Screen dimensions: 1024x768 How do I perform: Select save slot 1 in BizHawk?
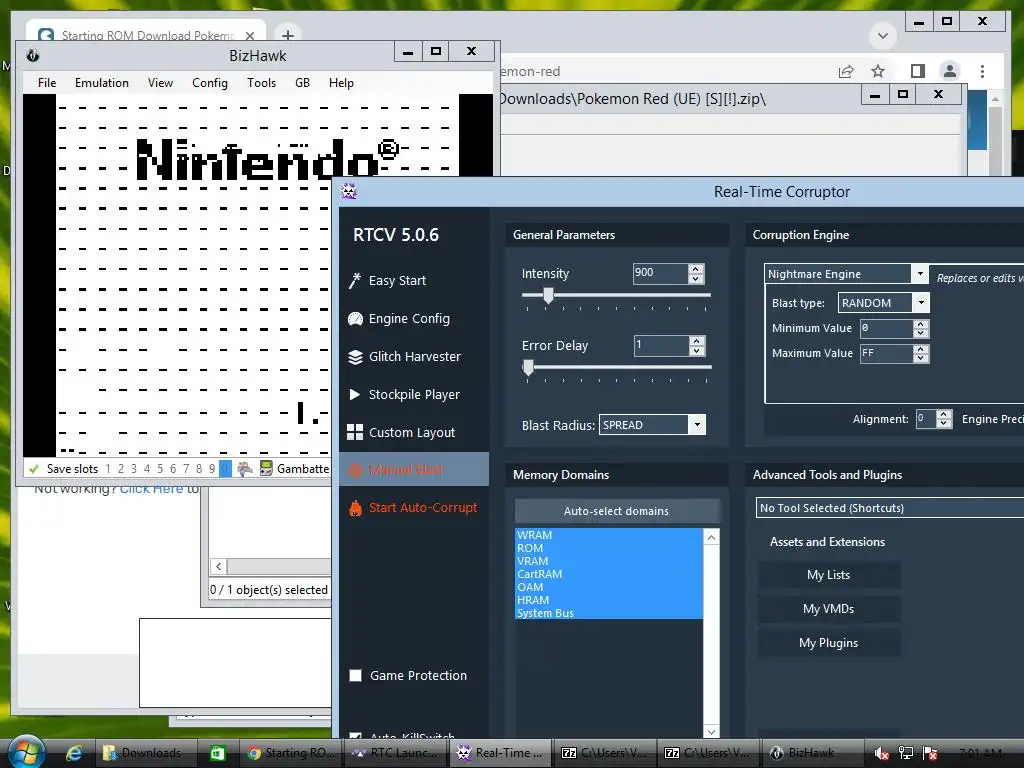pos(108,468)
